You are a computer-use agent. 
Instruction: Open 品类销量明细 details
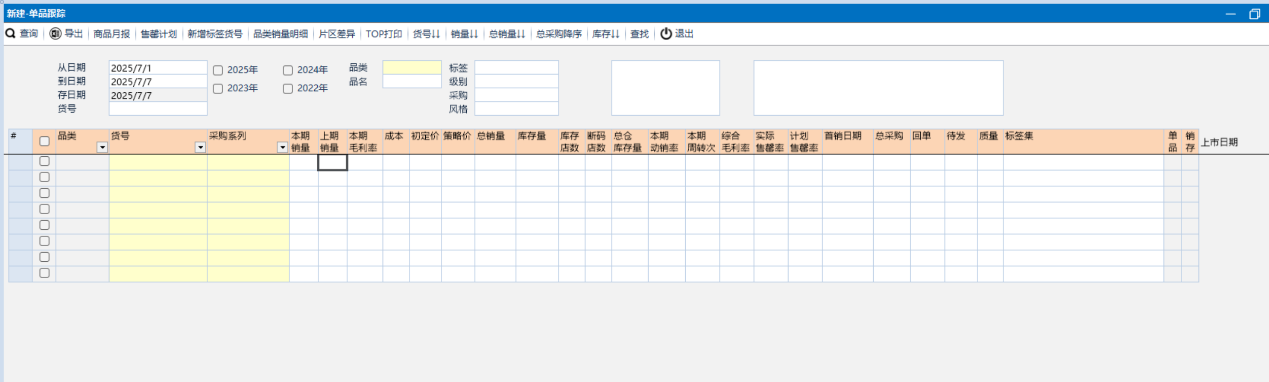click(280, 33)
